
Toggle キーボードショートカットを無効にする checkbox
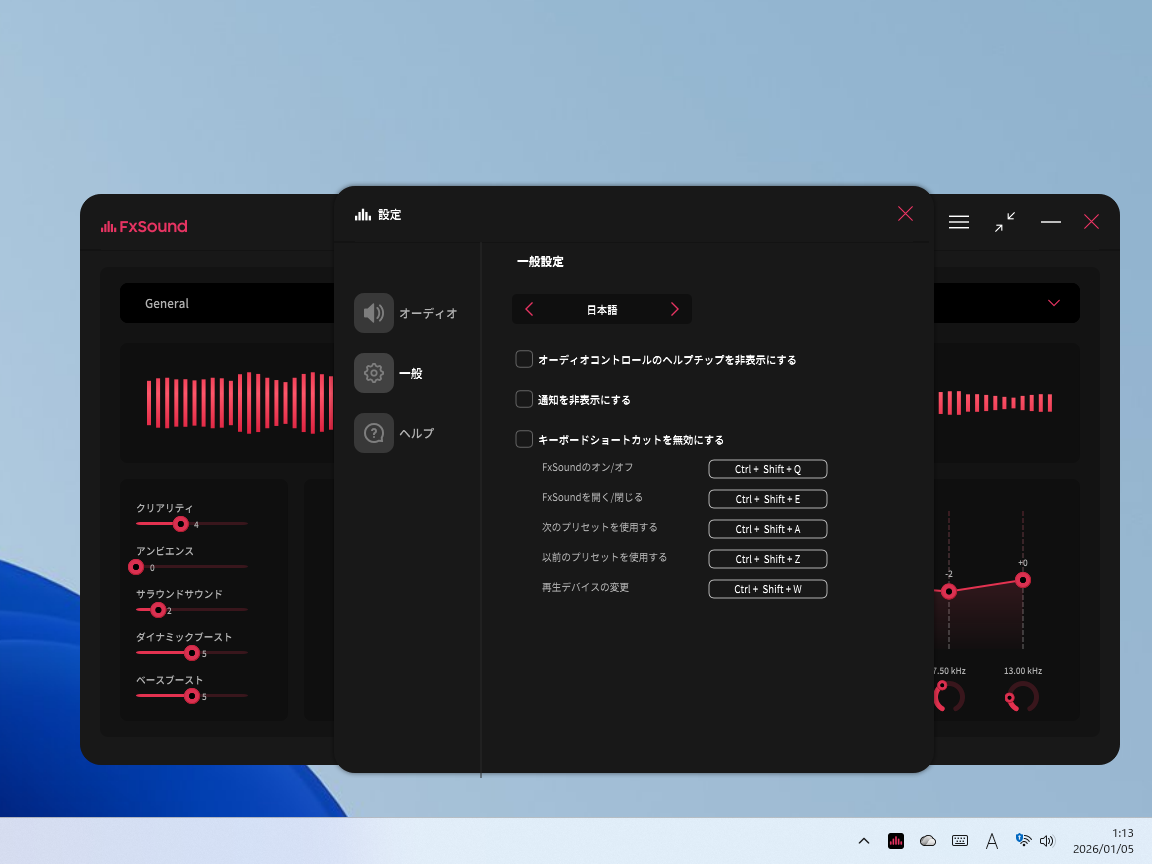(x=524, y=439)
